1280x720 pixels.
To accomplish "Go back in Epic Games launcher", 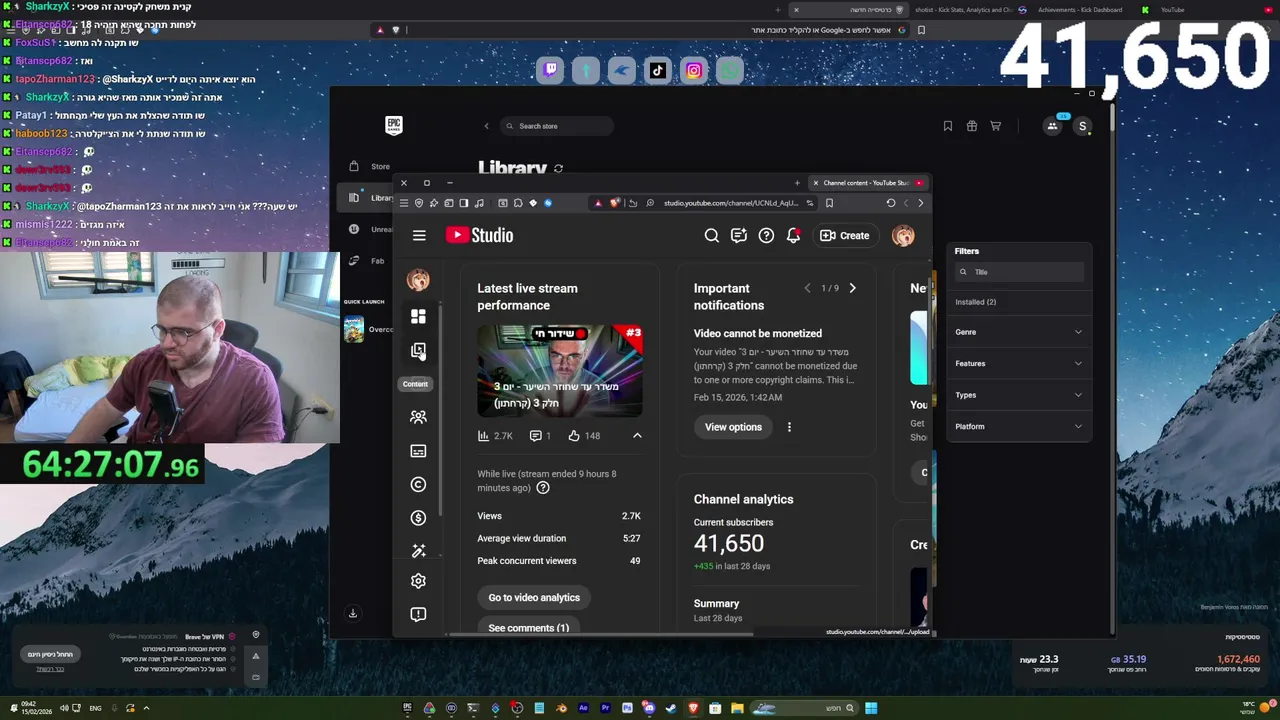I will pyautogui.click(x=487, y=126).
